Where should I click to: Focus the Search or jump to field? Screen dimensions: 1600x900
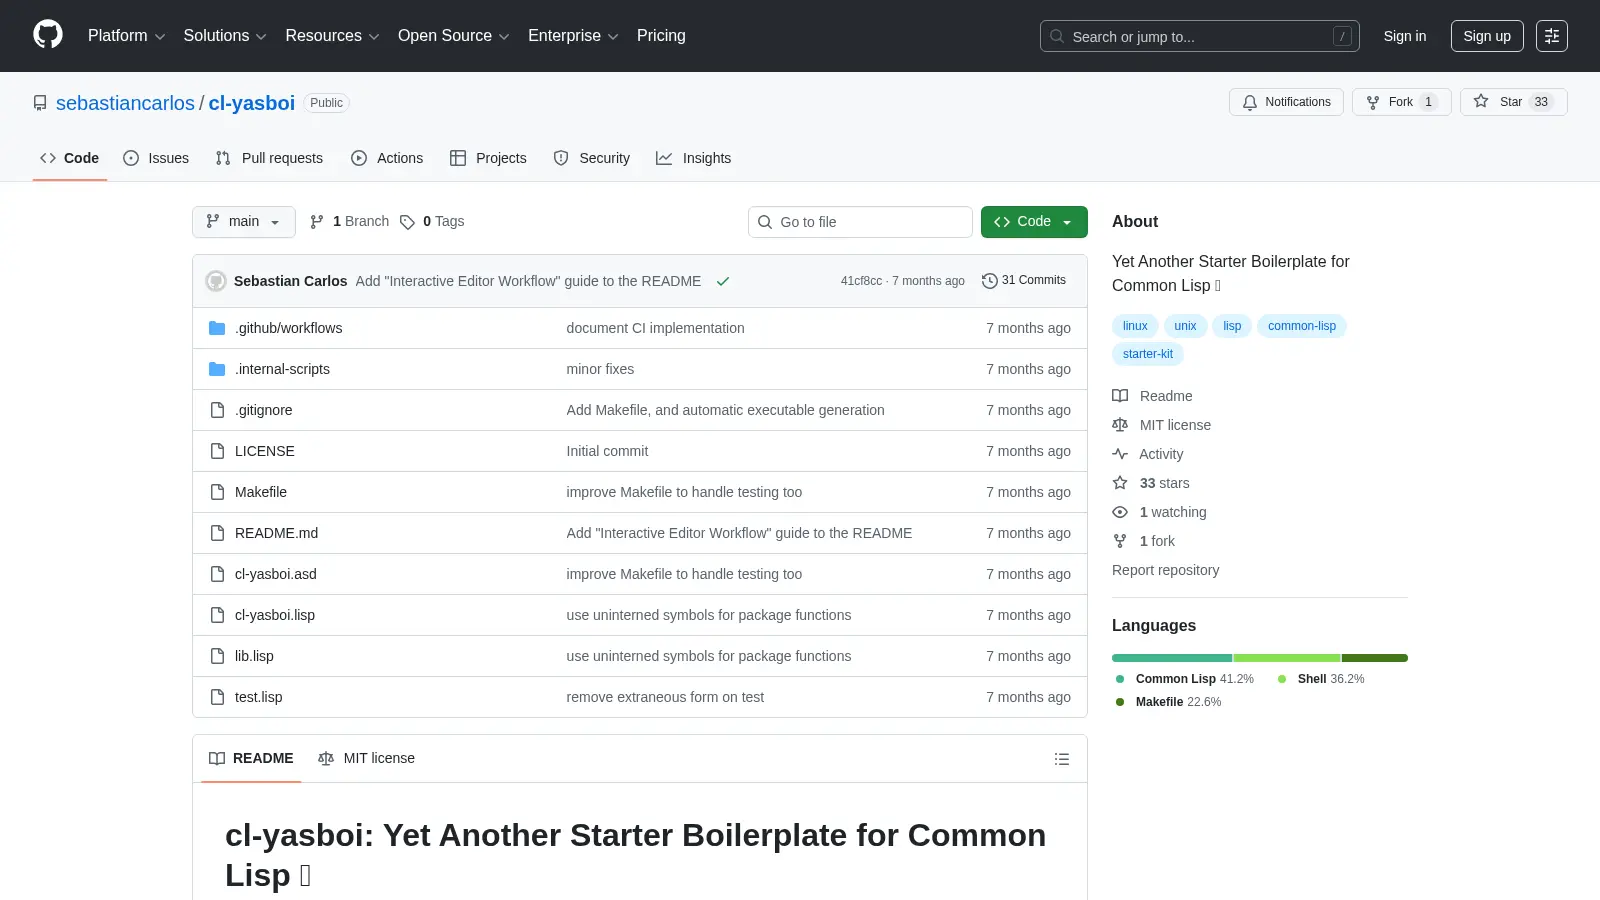click(1200, 36)
